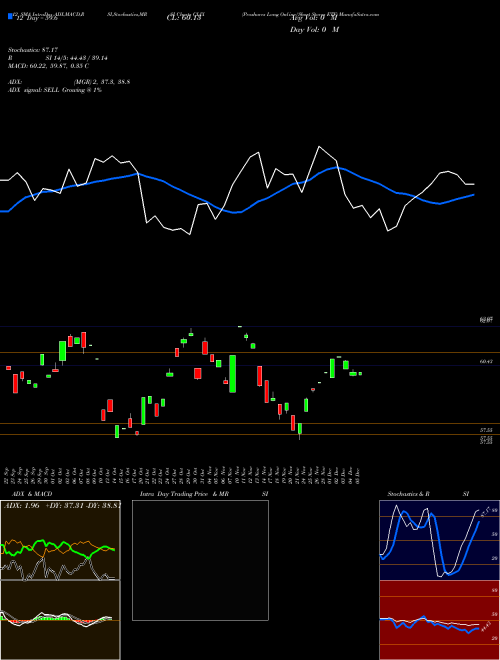This screenshot has width=500, height=660.
Task: Click the blue 12-day SMA legend square
Action: click(x=10, y=17)
